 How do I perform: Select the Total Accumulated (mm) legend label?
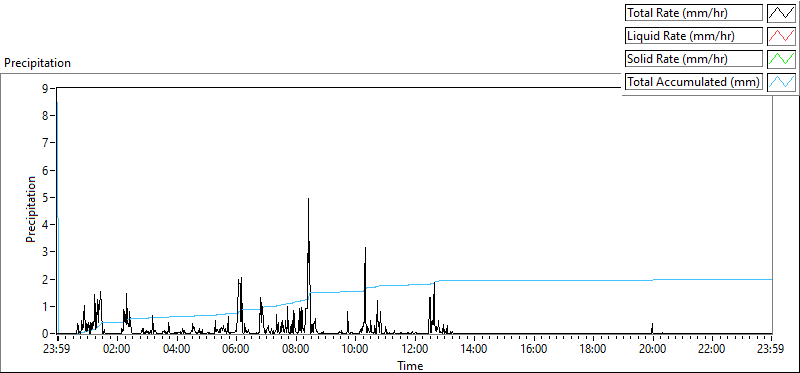pyautogui.click(x=694, y=82)
